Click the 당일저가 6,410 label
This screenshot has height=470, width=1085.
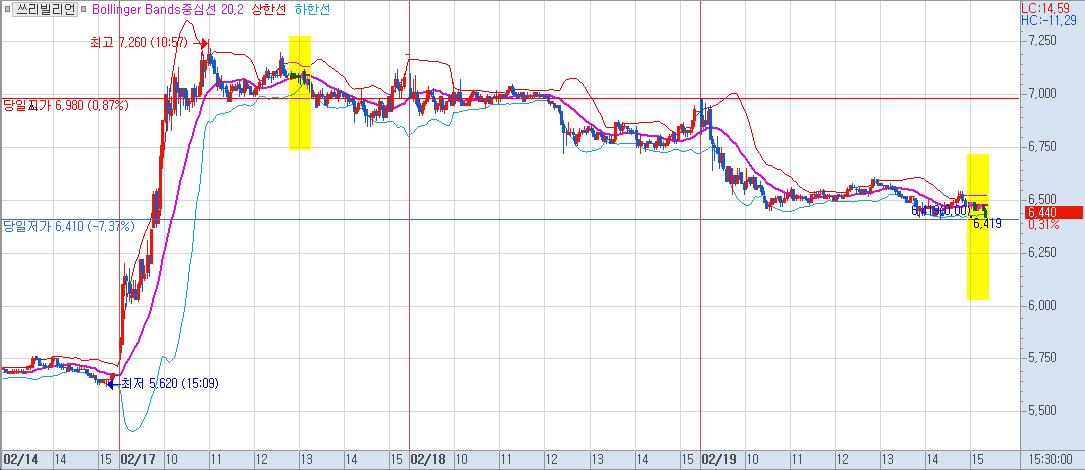click(x=68, y=226)
